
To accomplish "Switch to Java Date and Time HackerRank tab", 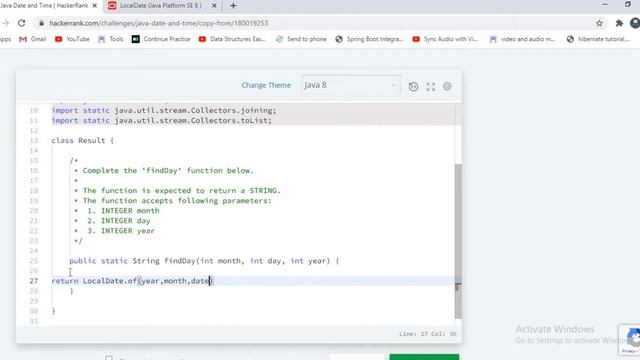I will pyautogui.click(x=44, y=6).
